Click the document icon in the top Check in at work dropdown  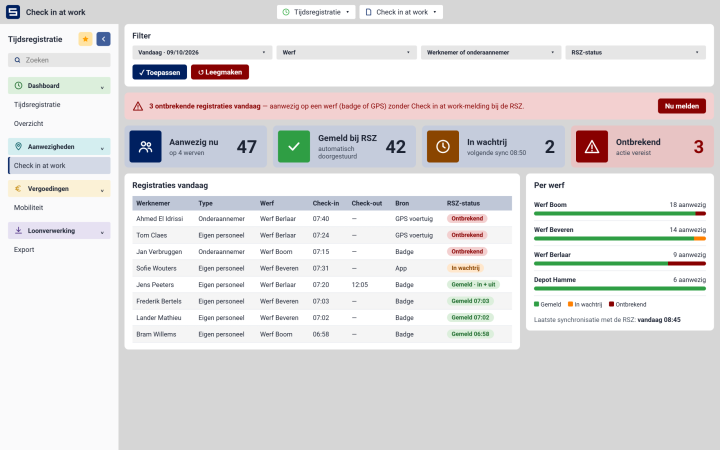coord(368,12)
